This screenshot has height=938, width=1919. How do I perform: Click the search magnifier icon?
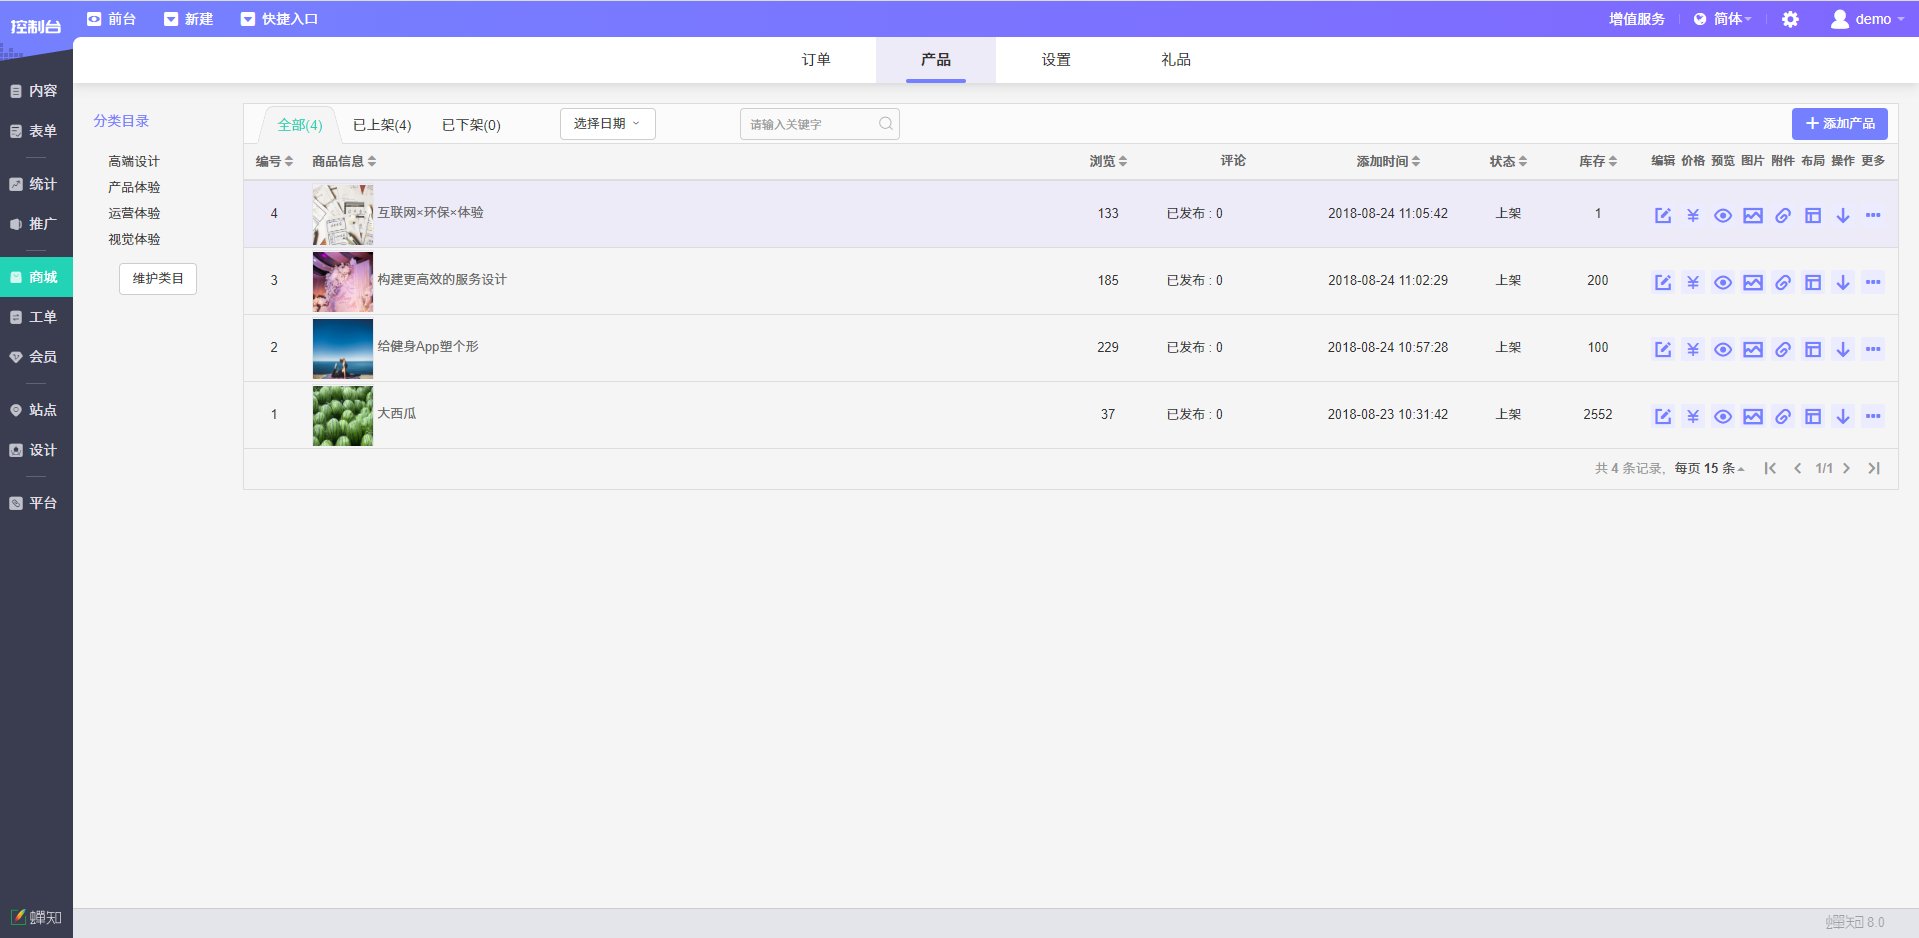click(885, 124)
